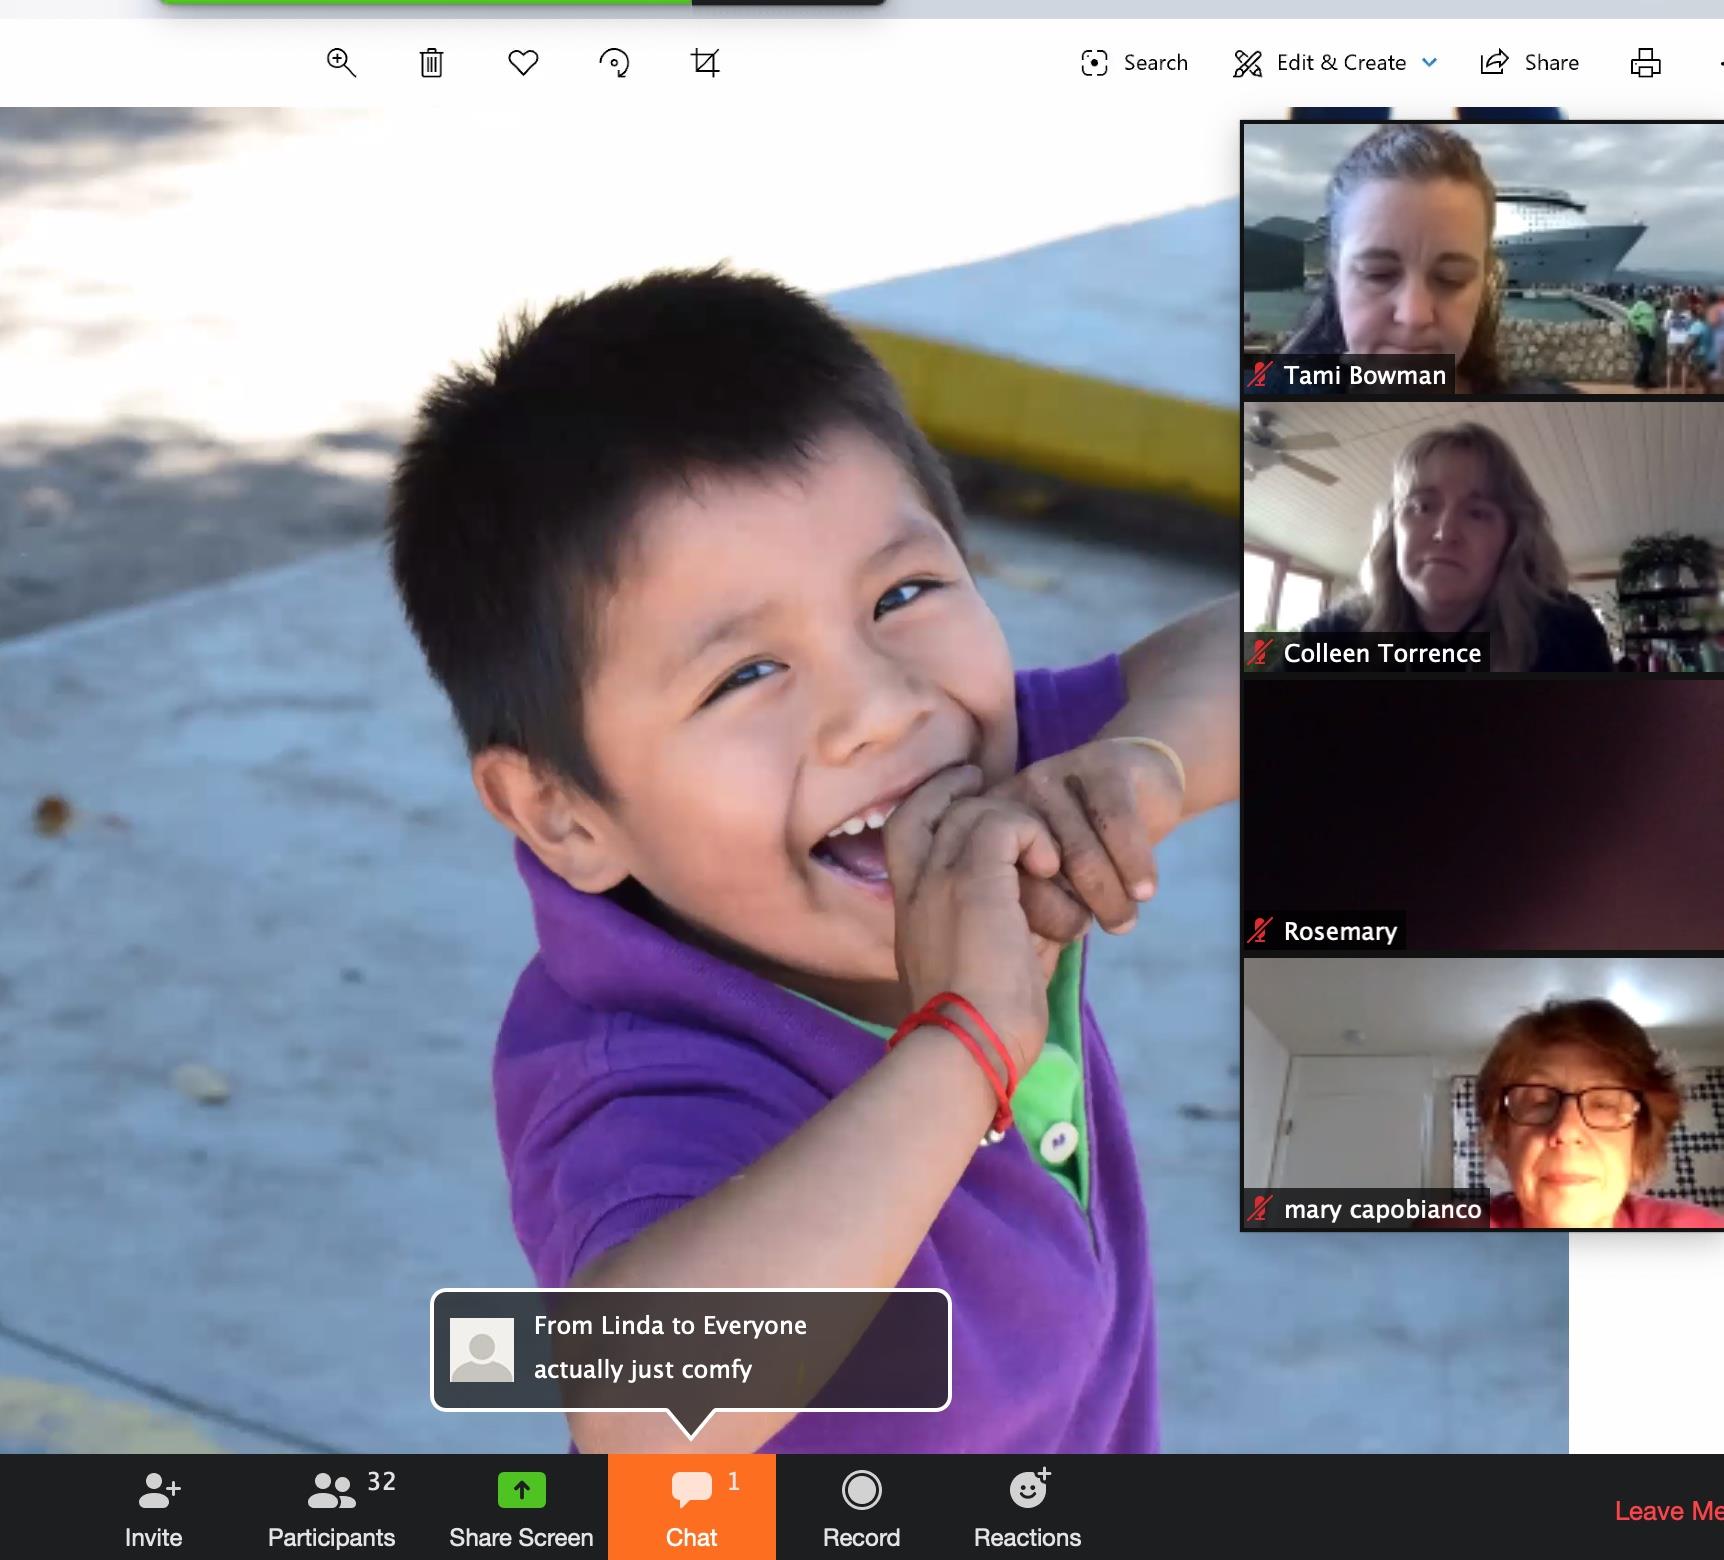Open the Invite participants option
The image size is (1724, 1560).
coord(154,1508)
